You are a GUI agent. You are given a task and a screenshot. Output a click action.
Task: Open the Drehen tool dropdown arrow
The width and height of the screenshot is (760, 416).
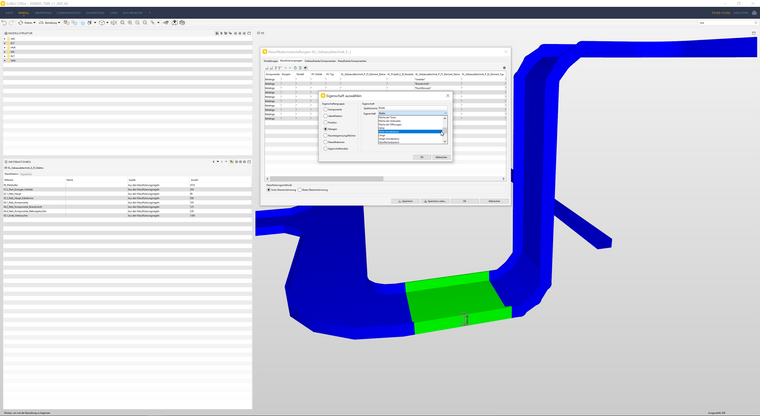point(34,23)
